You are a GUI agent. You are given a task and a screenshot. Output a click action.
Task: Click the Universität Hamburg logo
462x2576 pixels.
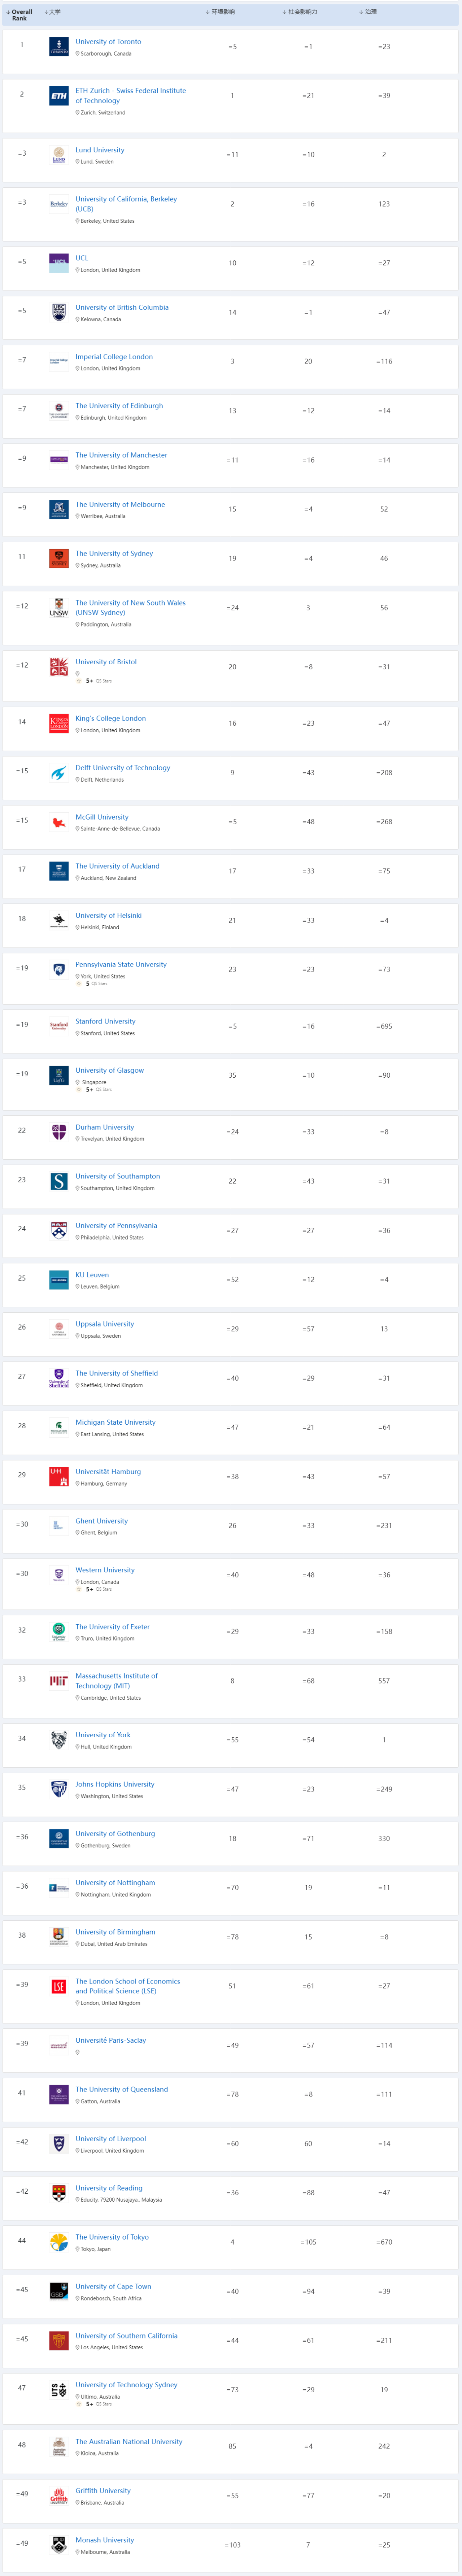pos(59,1477)
